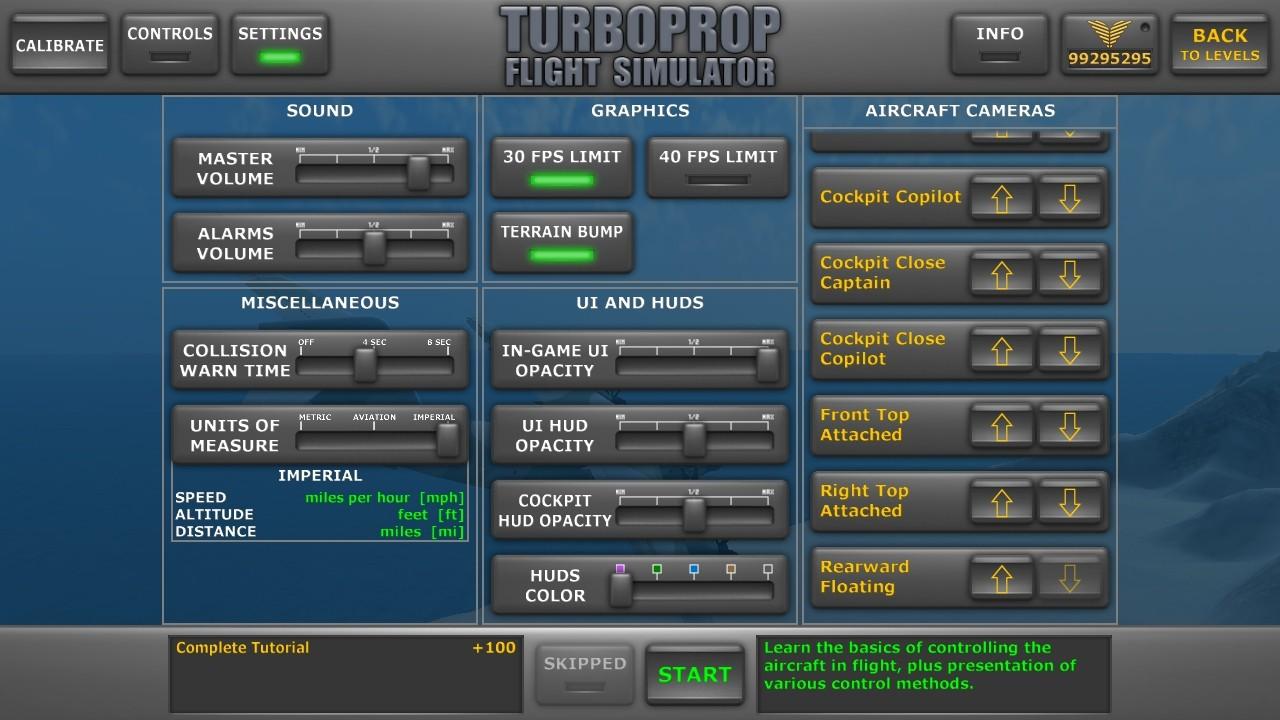The height and width of the screenshot is (720, 1280).
Task: Move Rearward Floating camera up
Action: [x=1001, y=578]
